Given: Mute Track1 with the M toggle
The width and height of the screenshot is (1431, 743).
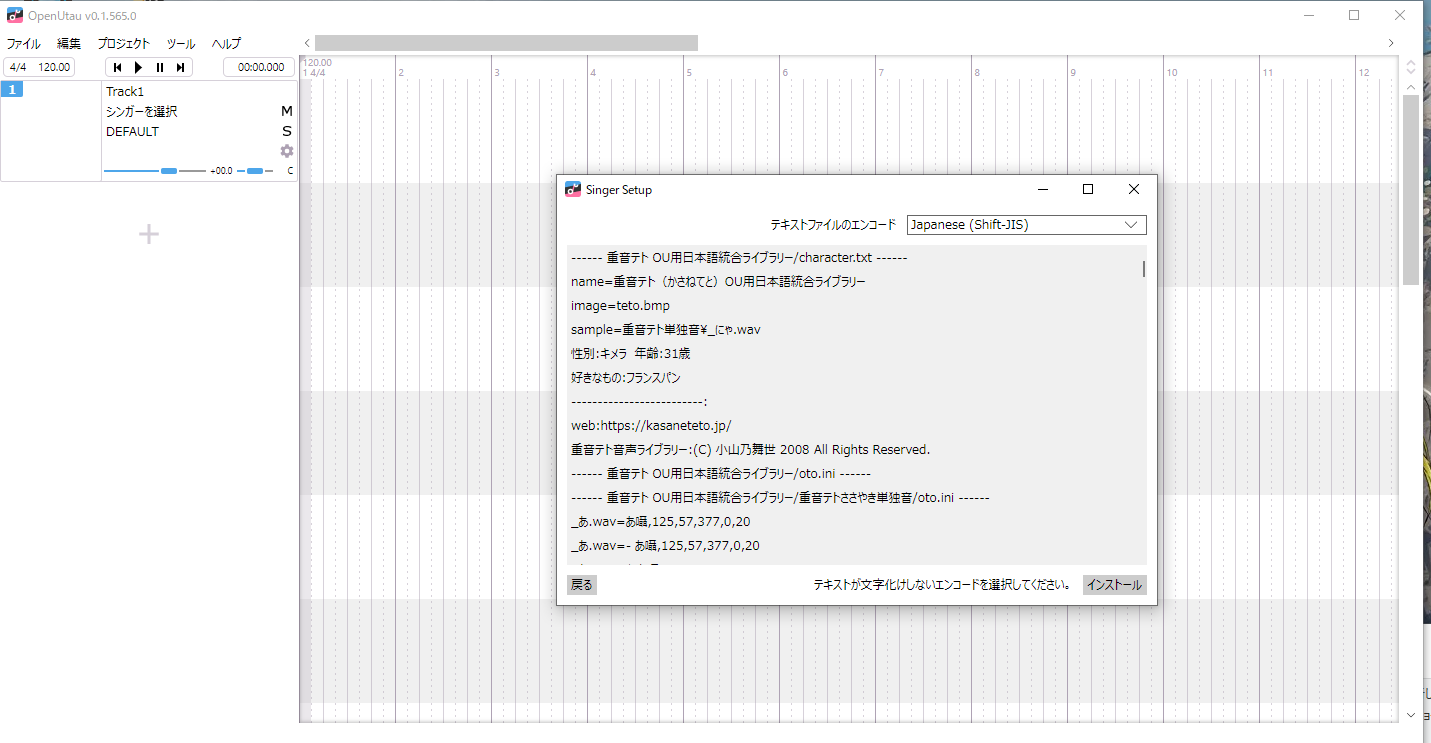Looking at the screenshot, I should (x=286, y=111).
